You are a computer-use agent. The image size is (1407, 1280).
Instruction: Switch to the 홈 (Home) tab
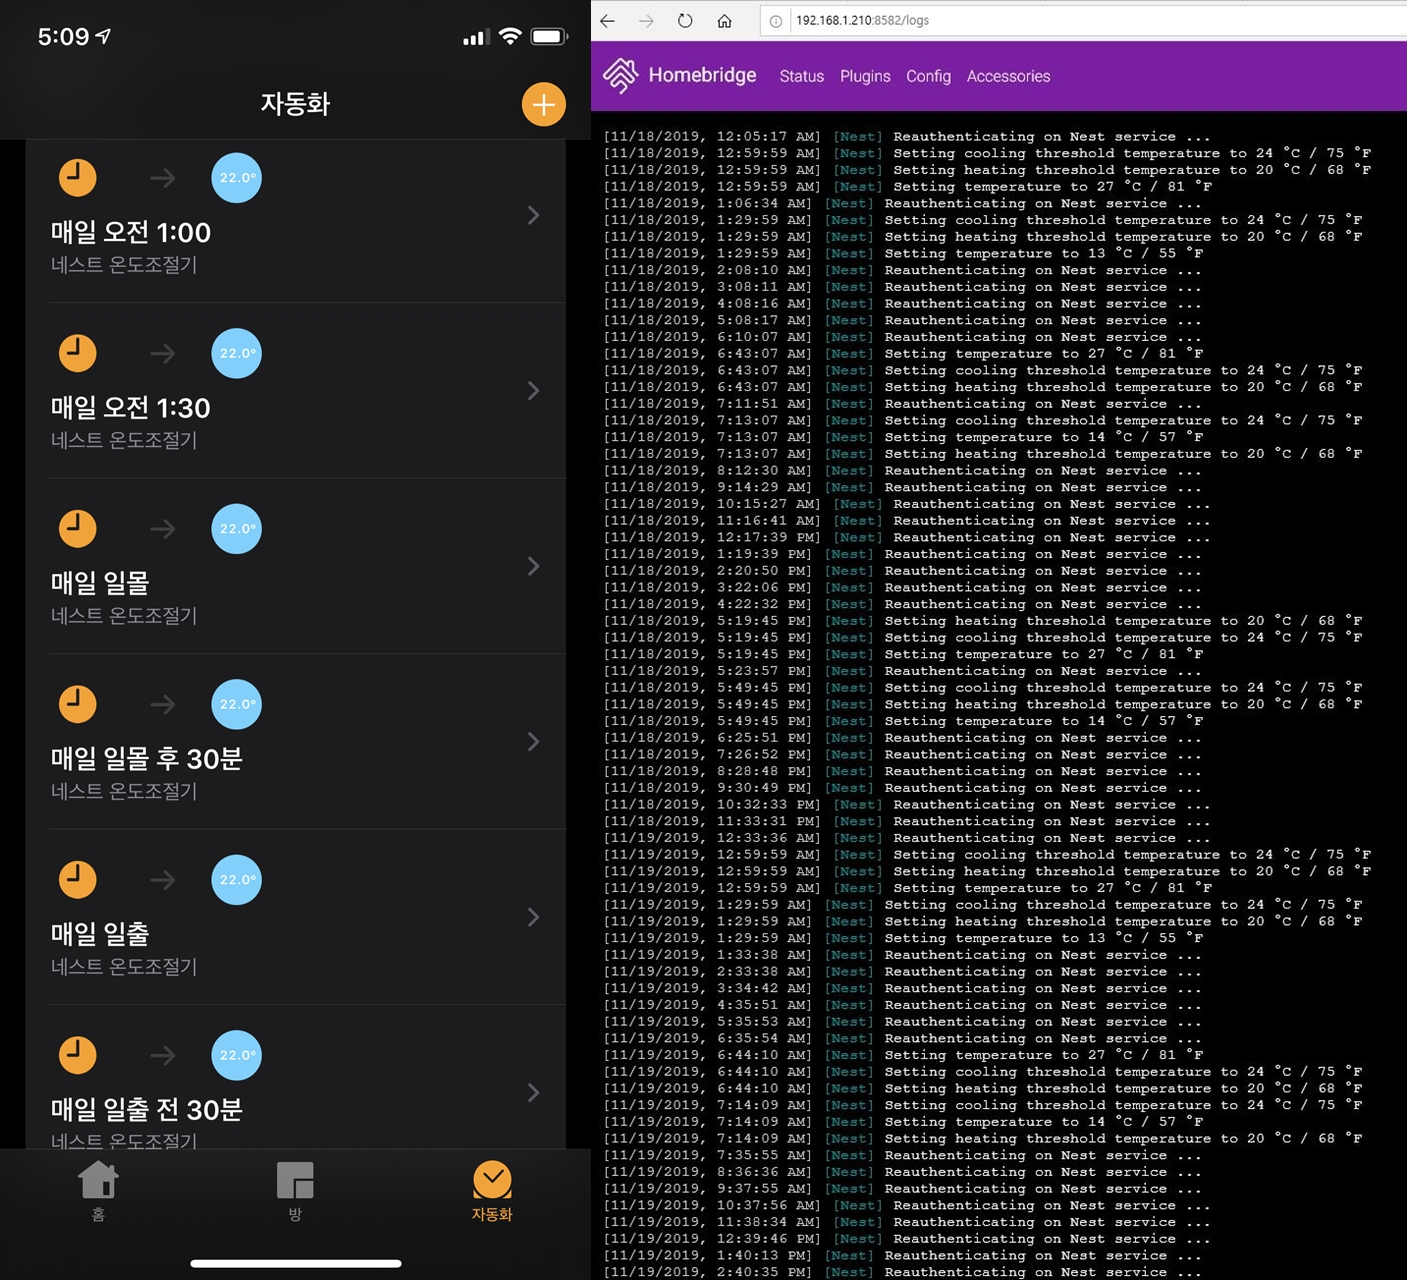coord(98,1191)
